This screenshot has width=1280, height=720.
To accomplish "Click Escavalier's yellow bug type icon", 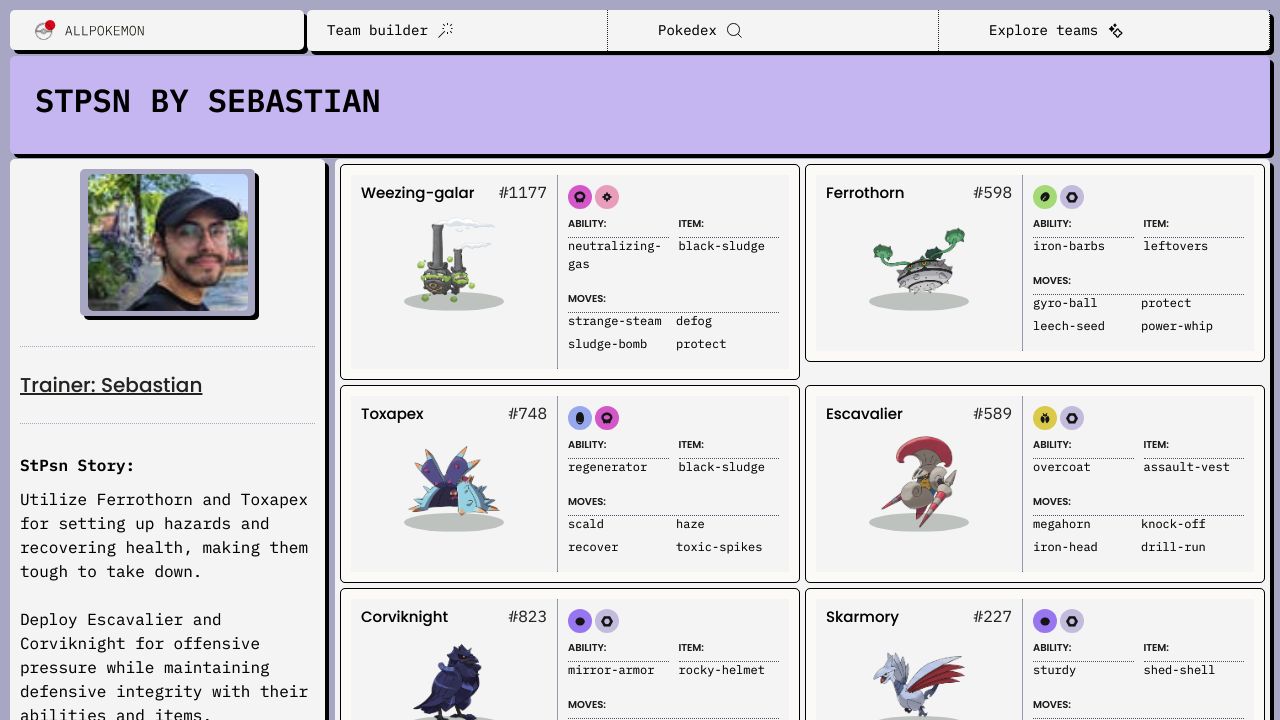I will [1045, 418].
